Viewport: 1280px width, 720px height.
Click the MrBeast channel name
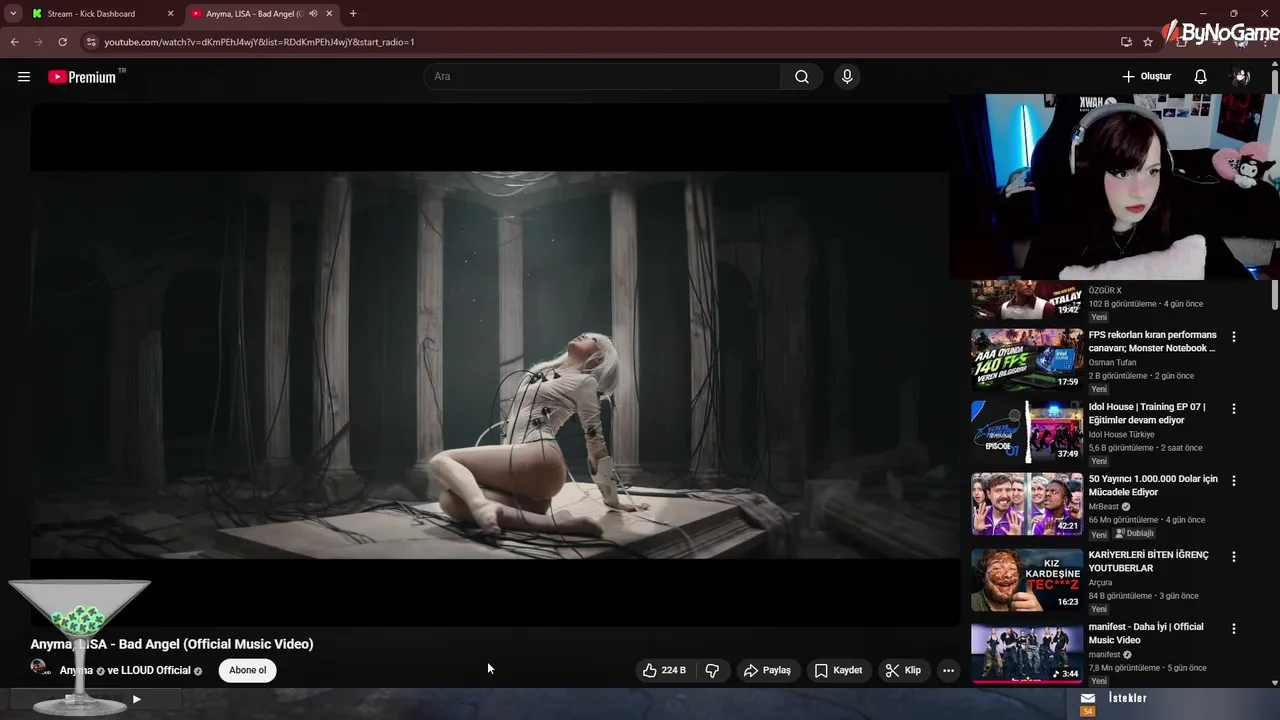[x=1104, y=507]
